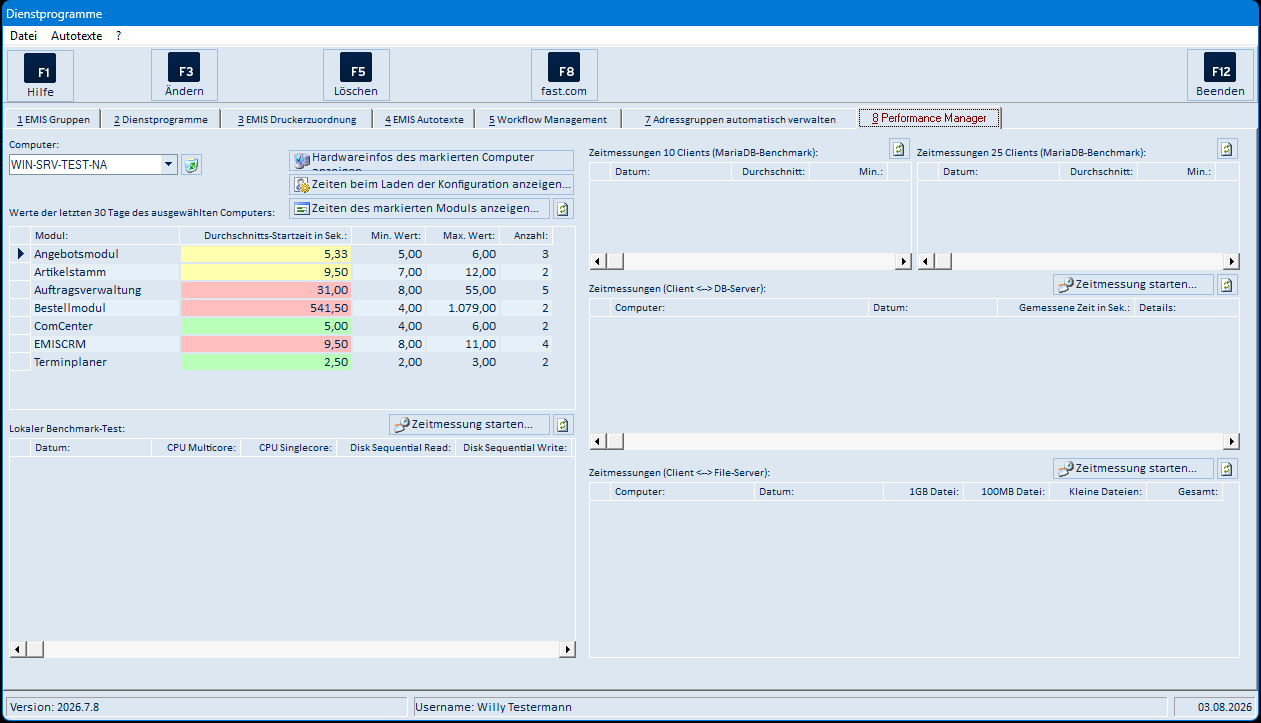Open the ? help menu
The image size is (1261, 723).
coord(118,35)
